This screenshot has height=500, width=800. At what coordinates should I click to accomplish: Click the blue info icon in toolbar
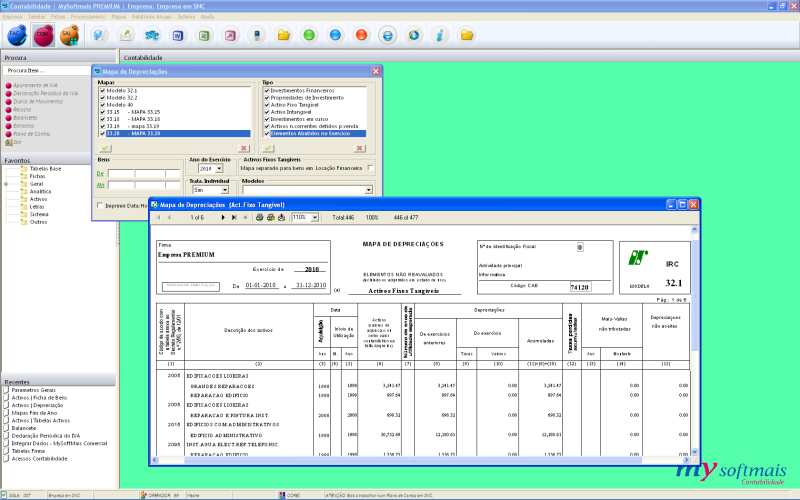coord(440,35)
